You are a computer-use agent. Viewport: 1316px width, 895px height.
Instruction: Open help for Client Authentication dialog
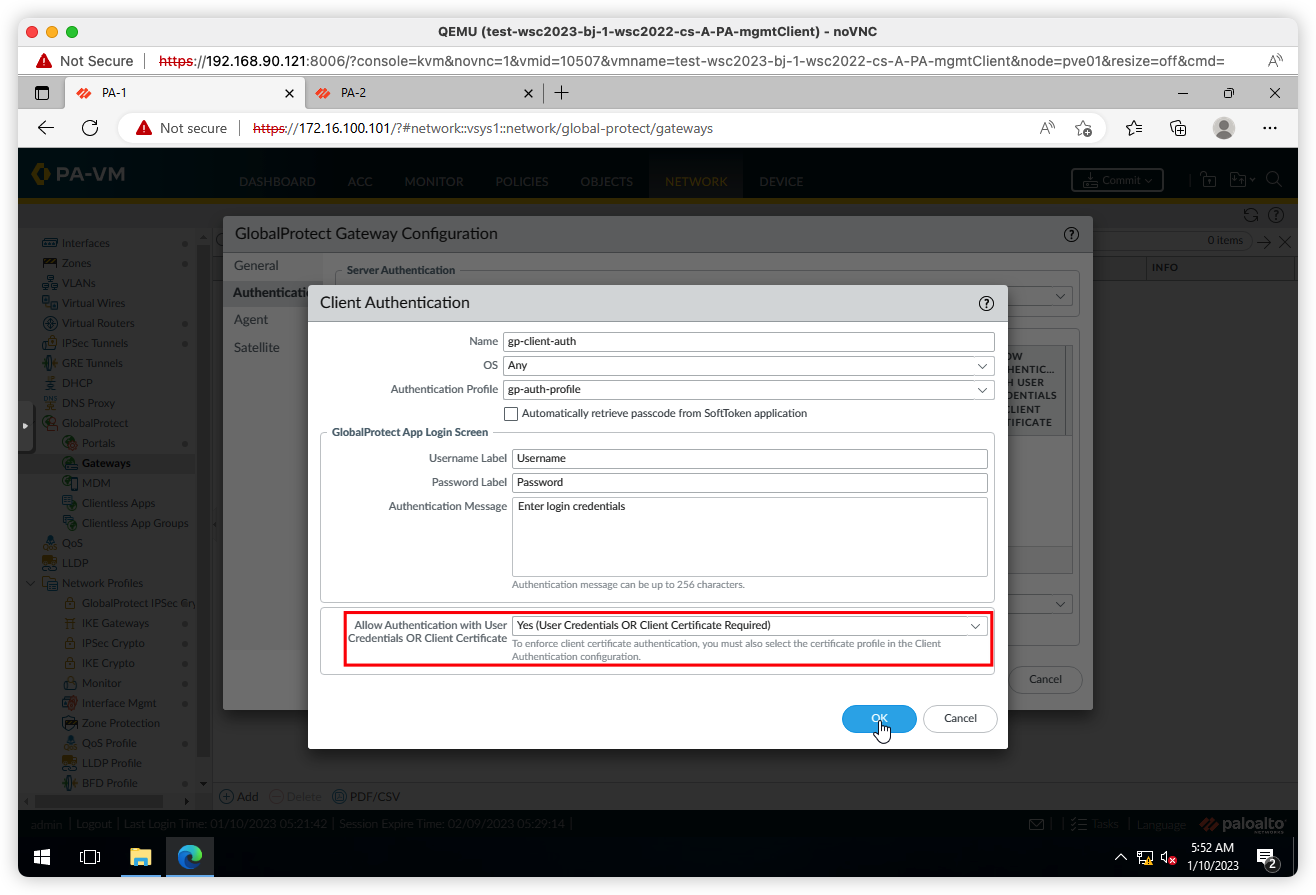pos(986,303)
